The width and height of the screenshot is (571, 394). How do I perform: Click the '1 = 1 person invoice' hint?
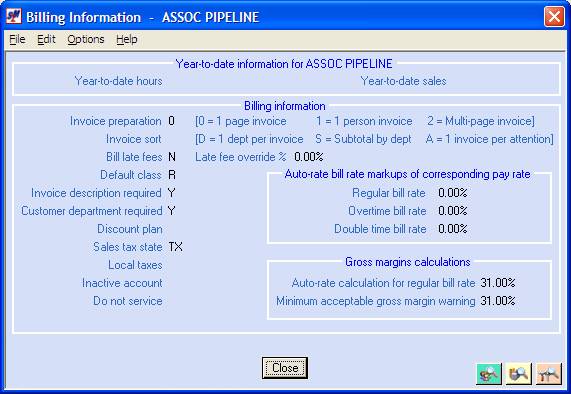[364, 121]
